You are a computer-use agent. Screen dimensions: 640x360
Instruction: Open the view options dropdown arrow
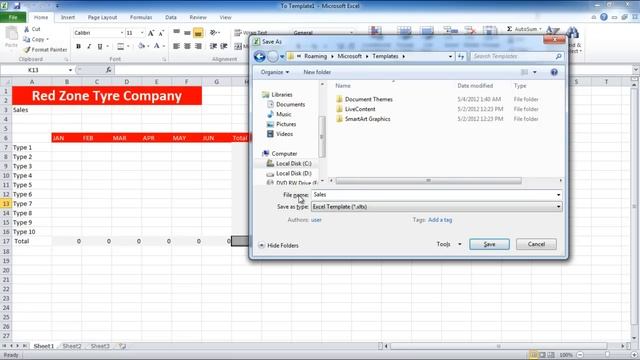pyautogui.click(x=535, y=72)
